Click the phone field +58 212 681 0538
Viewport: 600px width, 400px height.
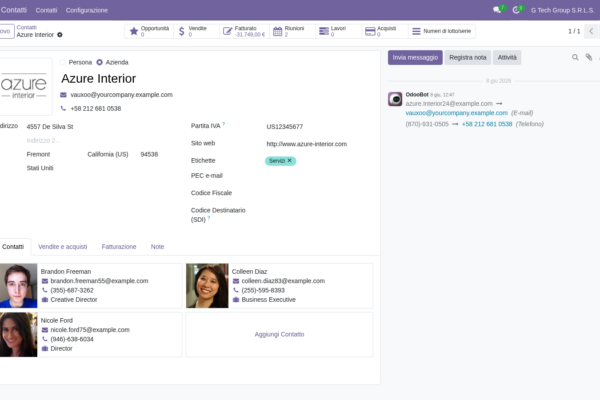96,109
